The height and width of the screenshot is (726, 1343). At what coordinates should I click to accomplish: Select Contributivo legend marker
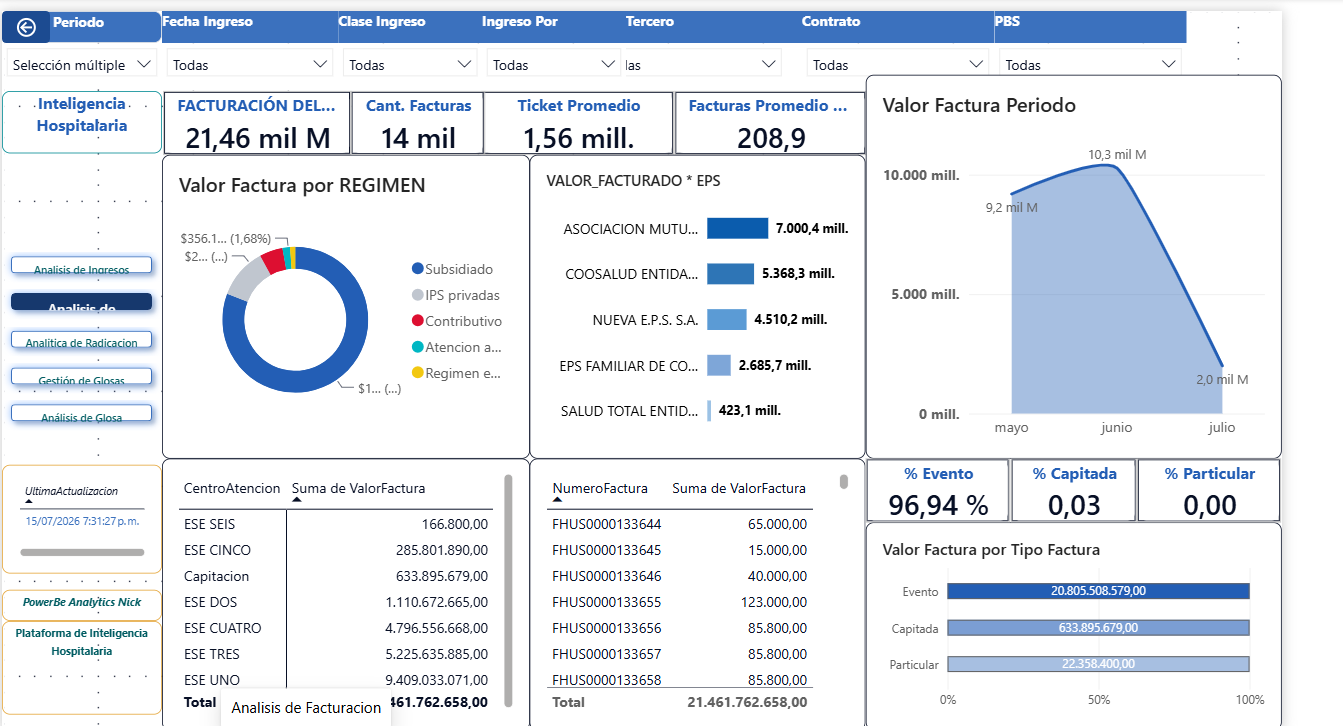417,321
